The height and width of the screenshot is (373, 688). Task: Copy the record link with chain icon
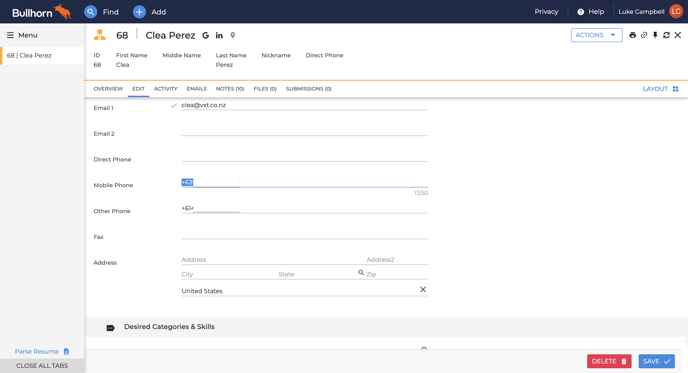(x=644, y=35)
